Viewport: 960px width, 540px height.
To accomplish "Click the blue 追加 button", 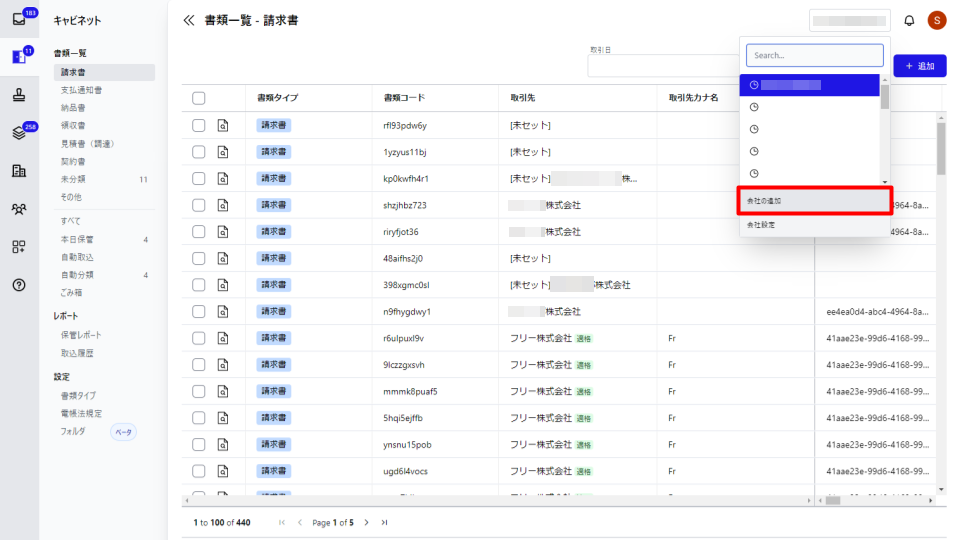I will pyautogui.click(x=920, y=66).
